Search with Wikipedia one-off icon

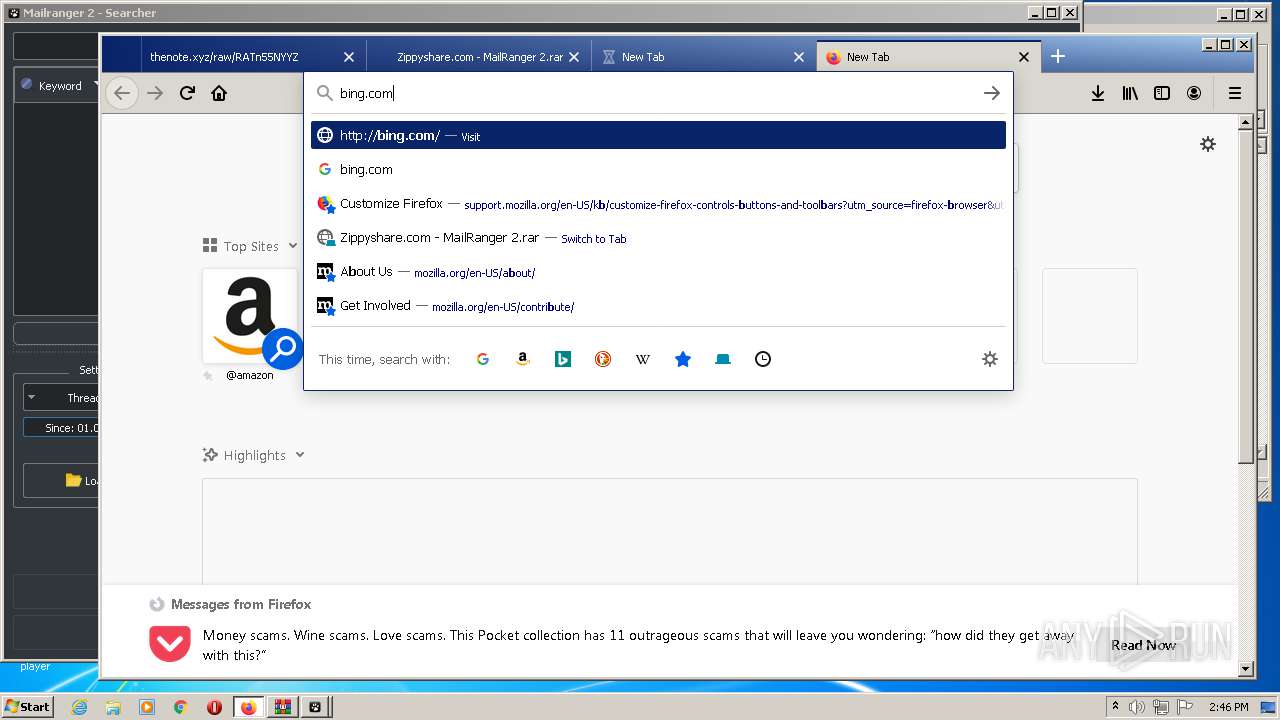click(x=643, y=359)
